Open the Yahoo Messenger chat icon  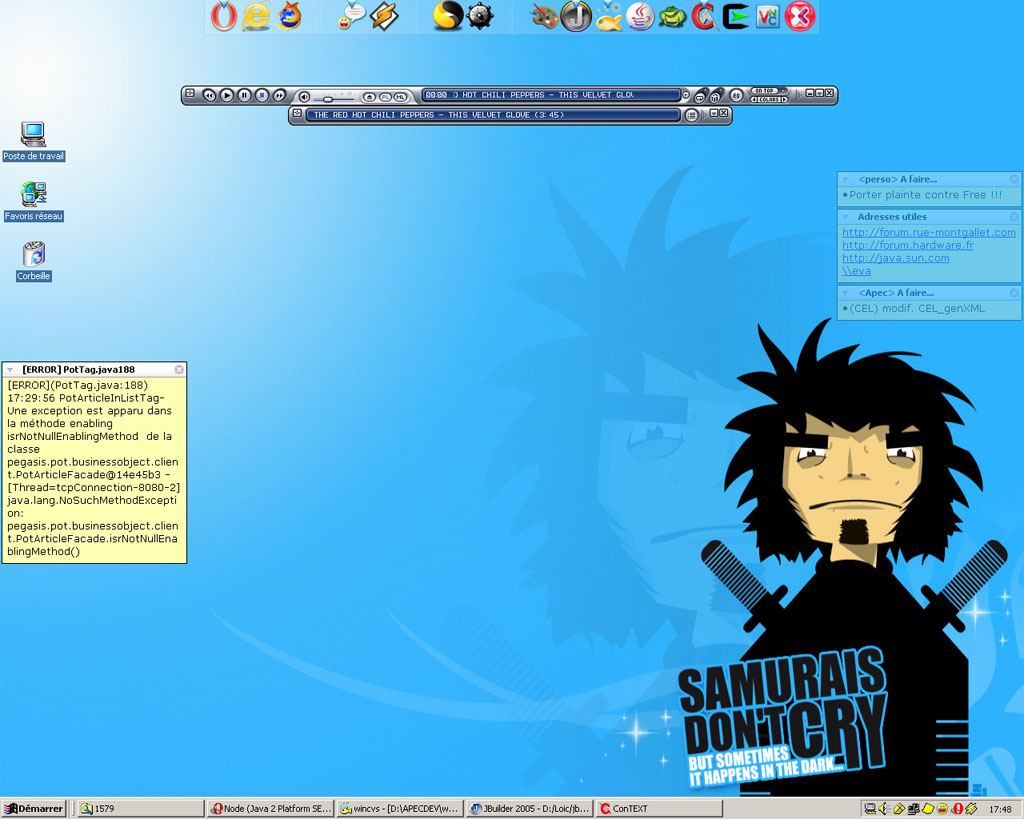coord(352,16)
